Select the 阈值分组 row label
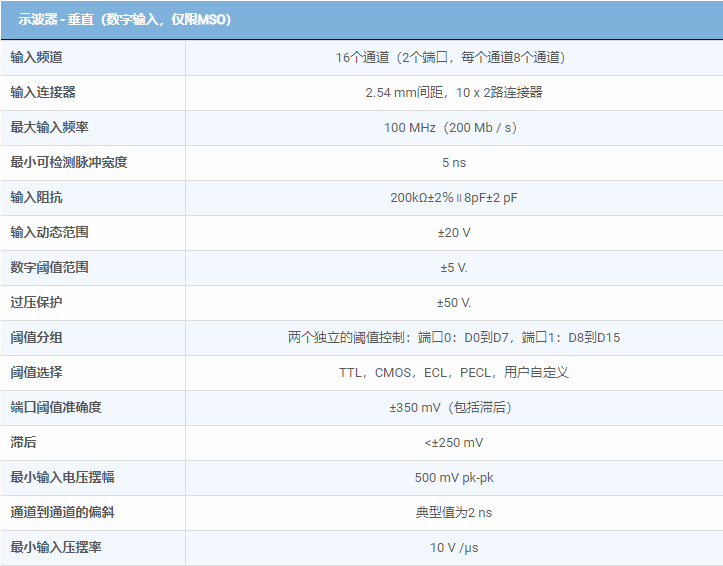723x566 pixels. click(x=36, y=337)
